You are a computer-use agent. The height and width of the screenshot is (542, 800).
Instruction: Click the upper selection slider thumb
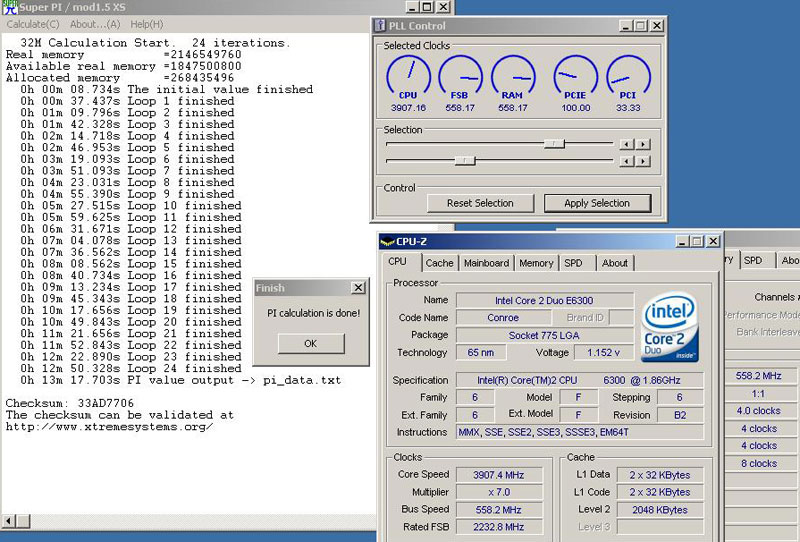(x=554, y=144)
